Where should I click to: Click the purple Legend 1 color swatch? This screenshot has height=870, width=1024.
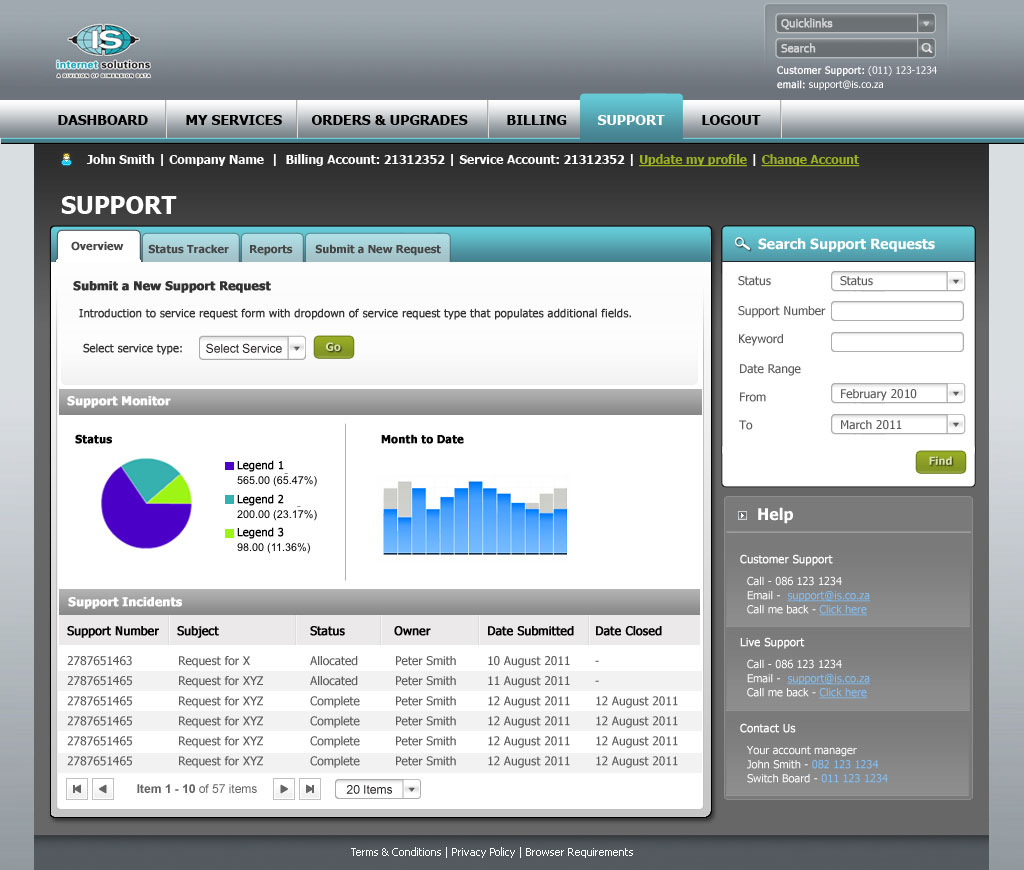(229, 466)
